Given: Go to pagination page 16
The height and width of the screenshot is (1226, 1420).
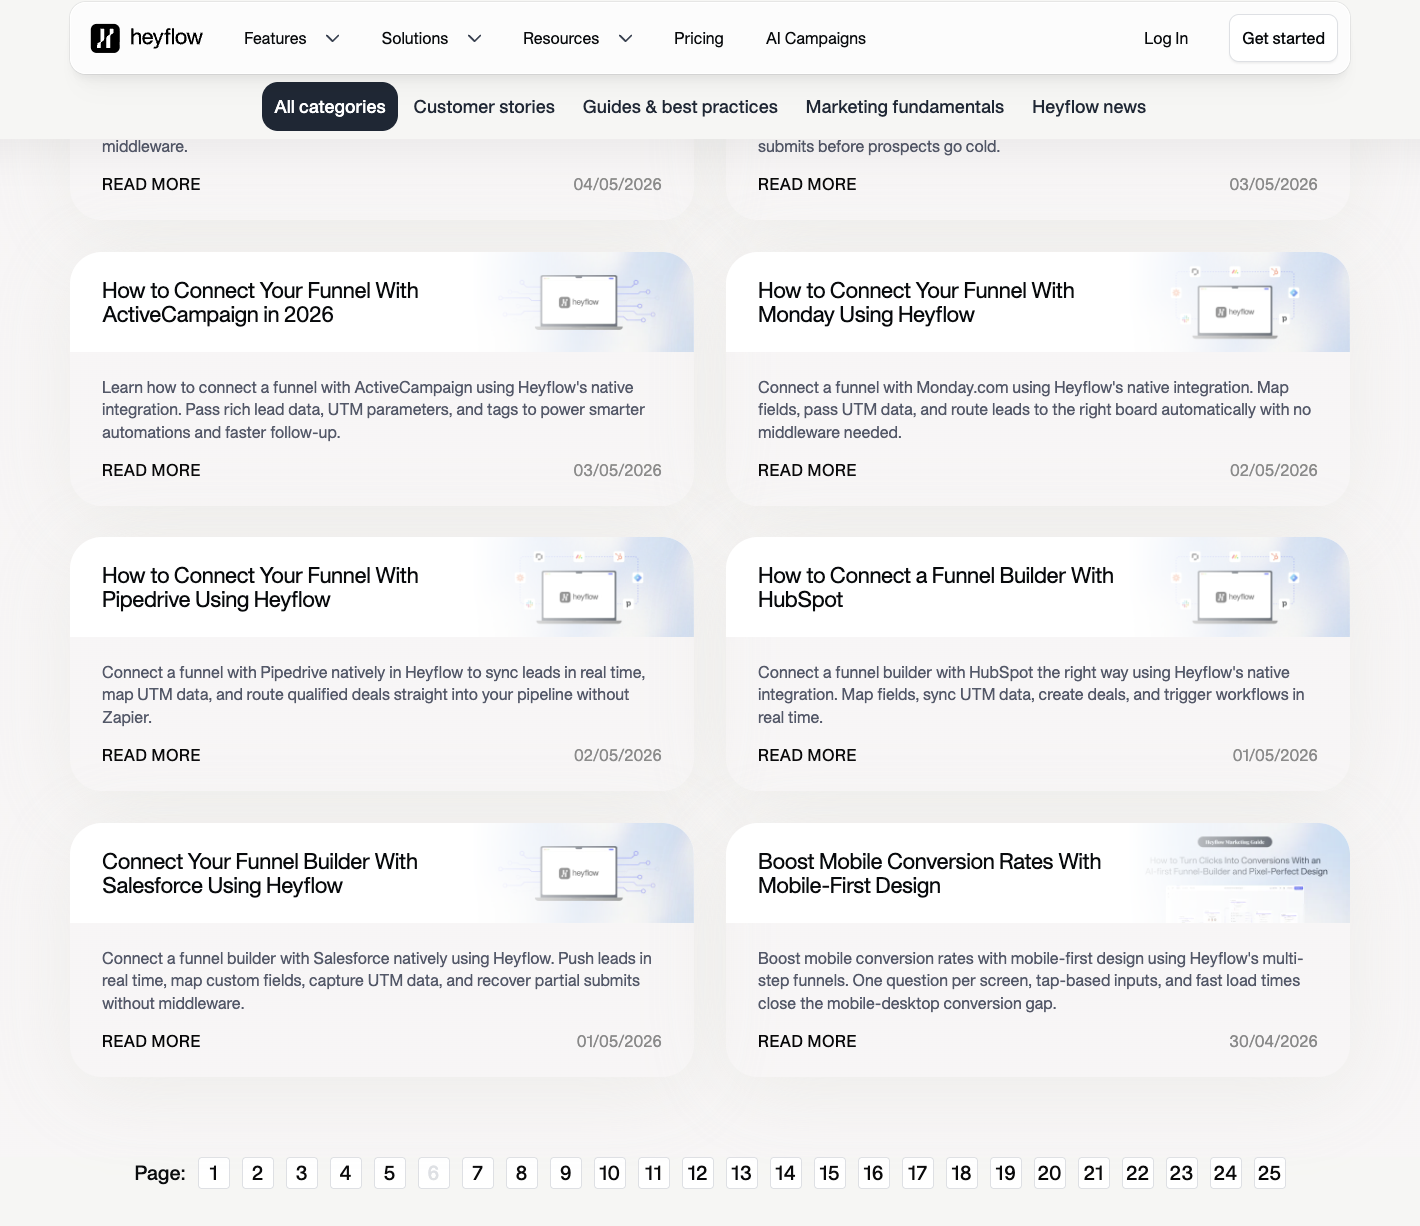Looking at the screenshot, I should click(x=874, y=1173).
